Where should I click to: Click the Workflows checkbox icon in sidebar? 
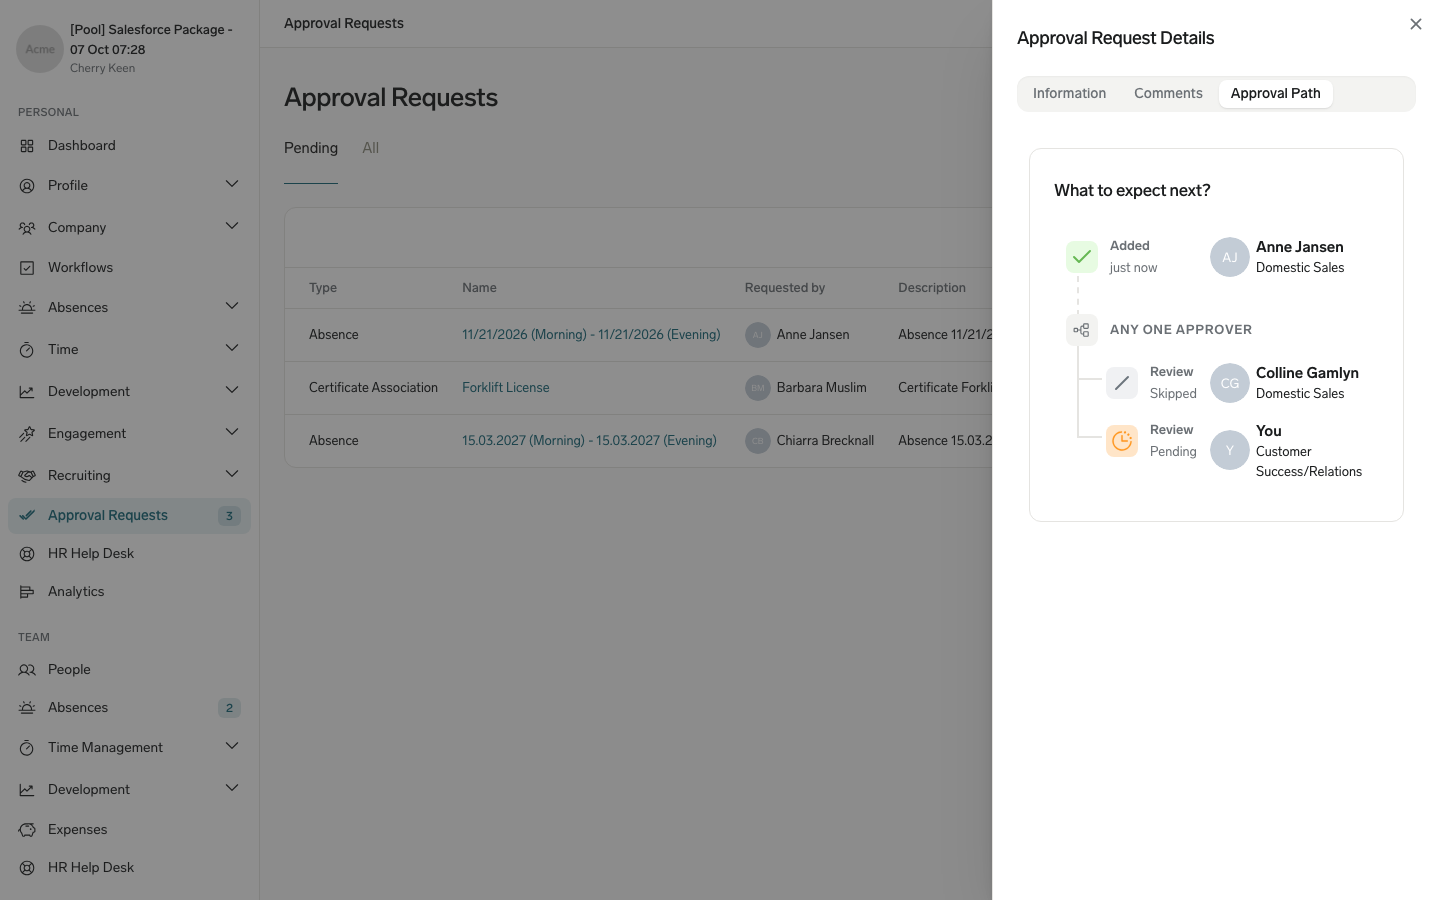coord(27,268)
